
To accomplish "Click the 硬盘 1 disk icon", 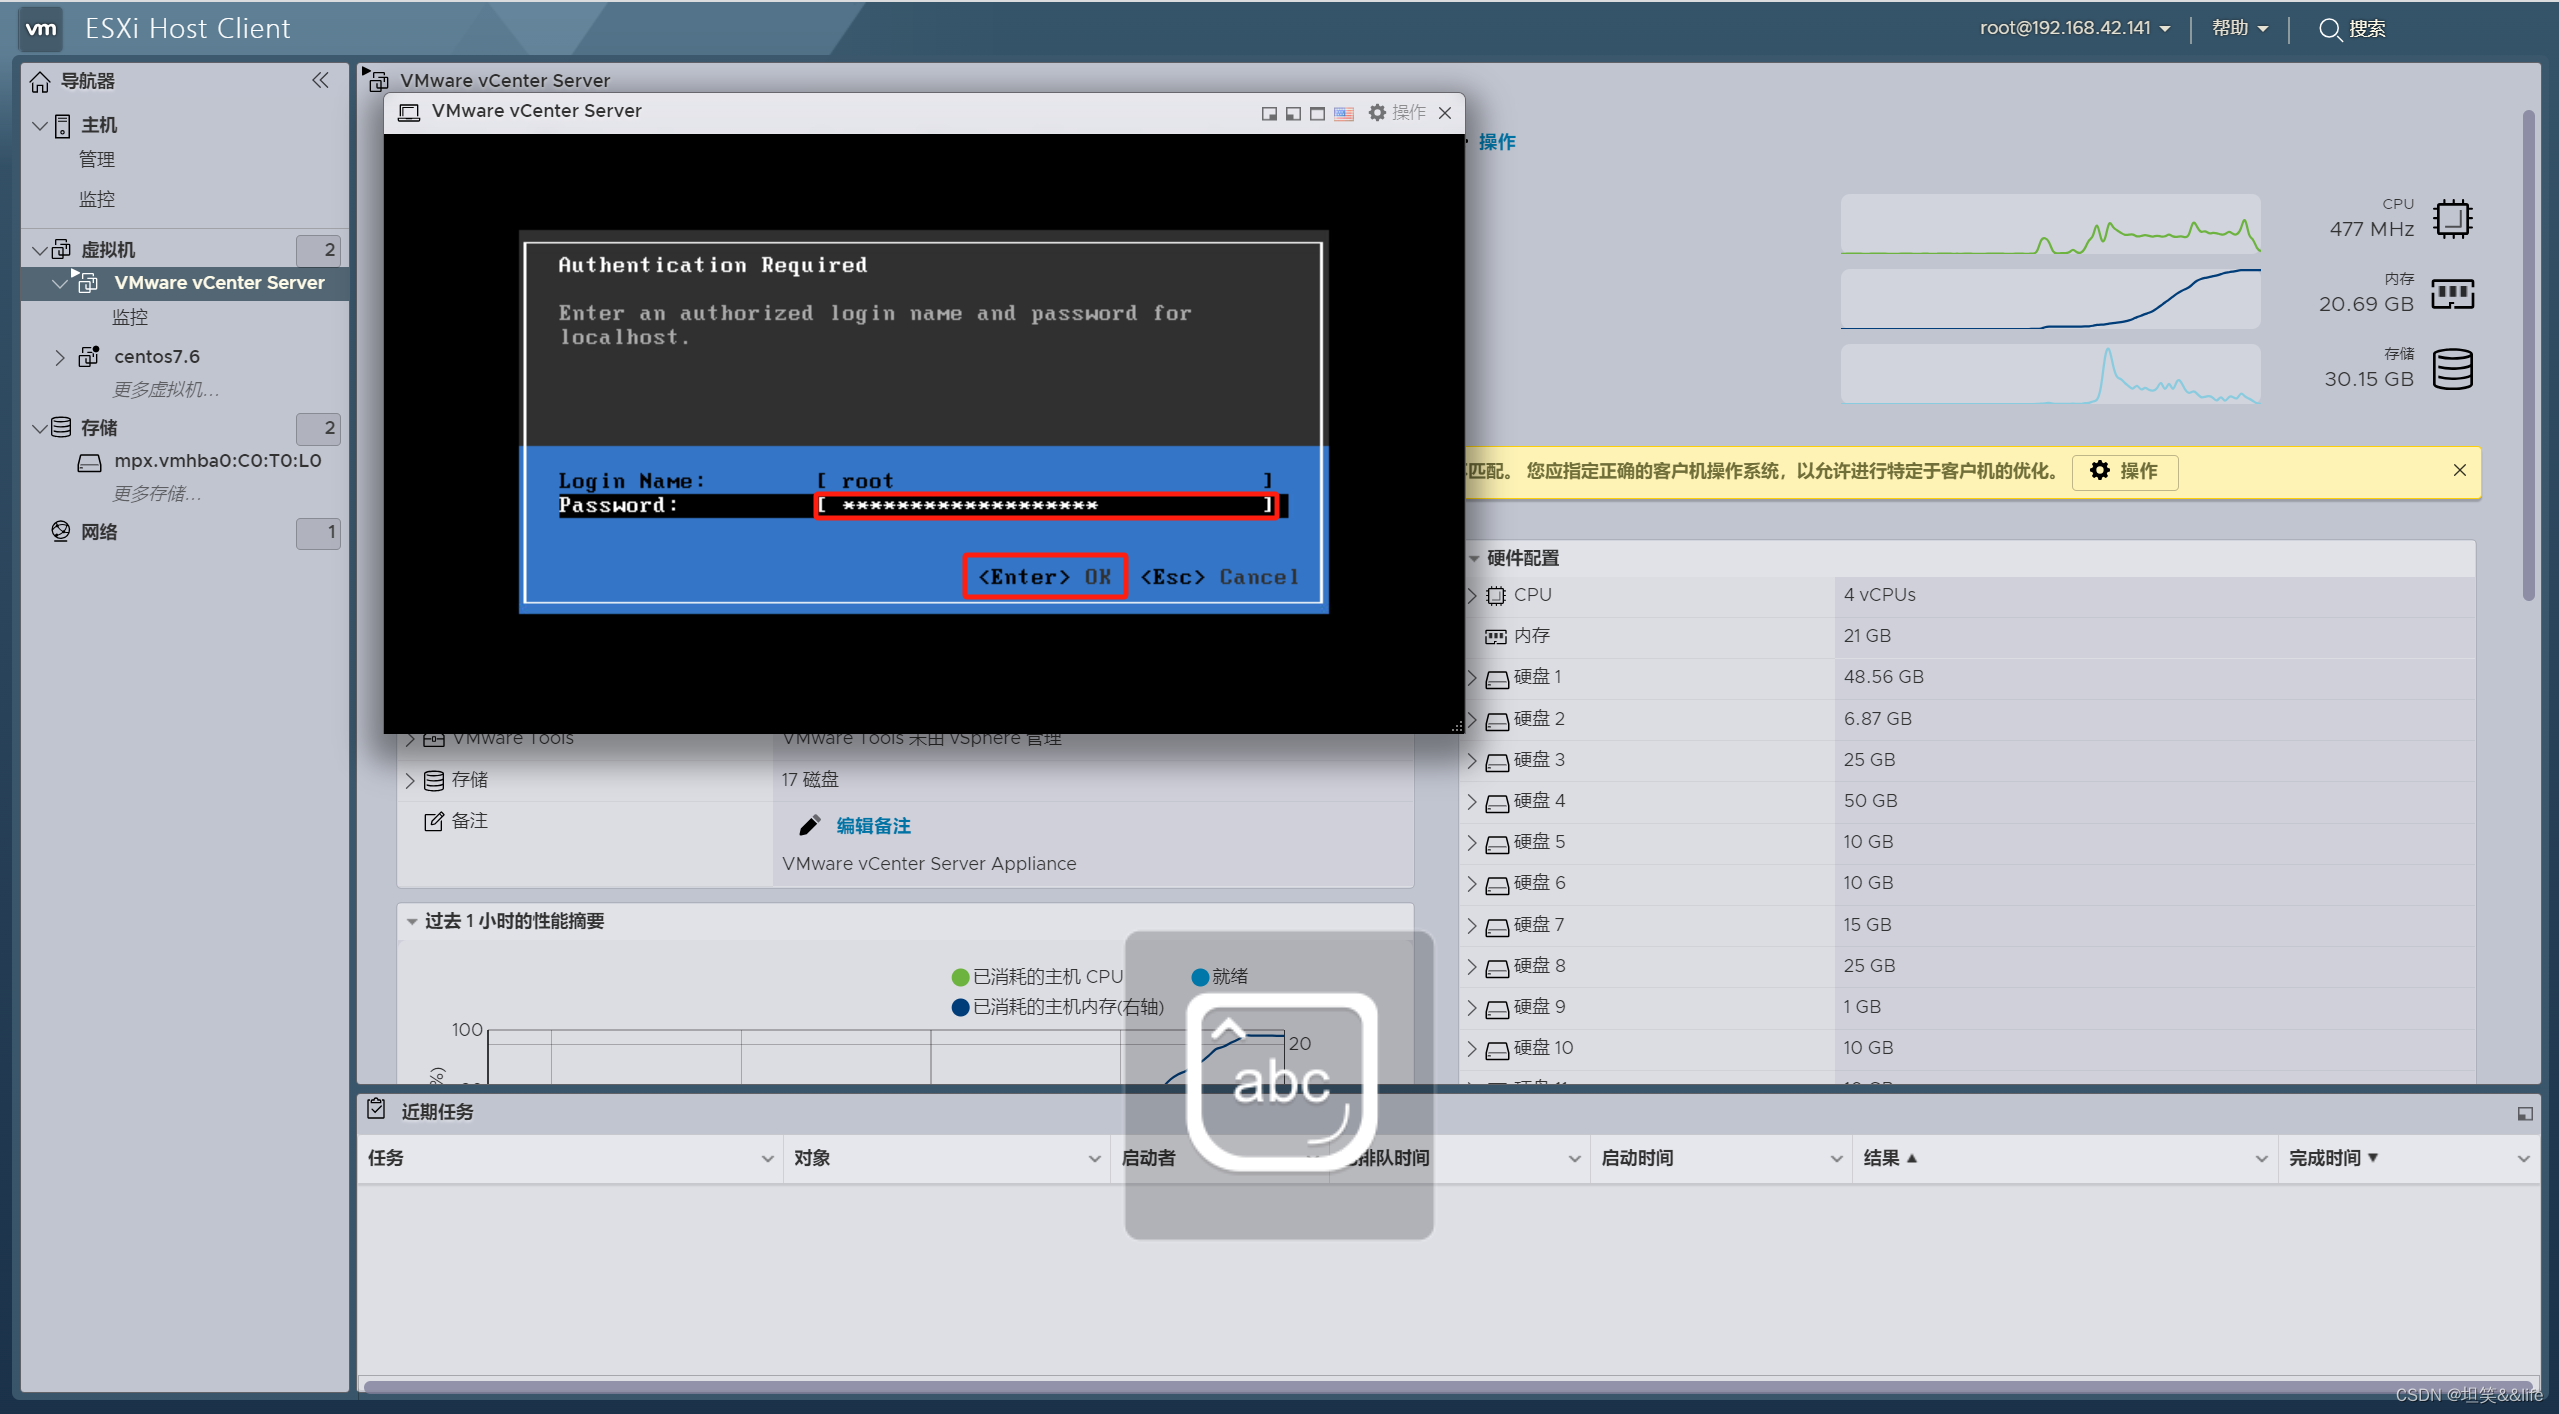I will coord(1496,679).
